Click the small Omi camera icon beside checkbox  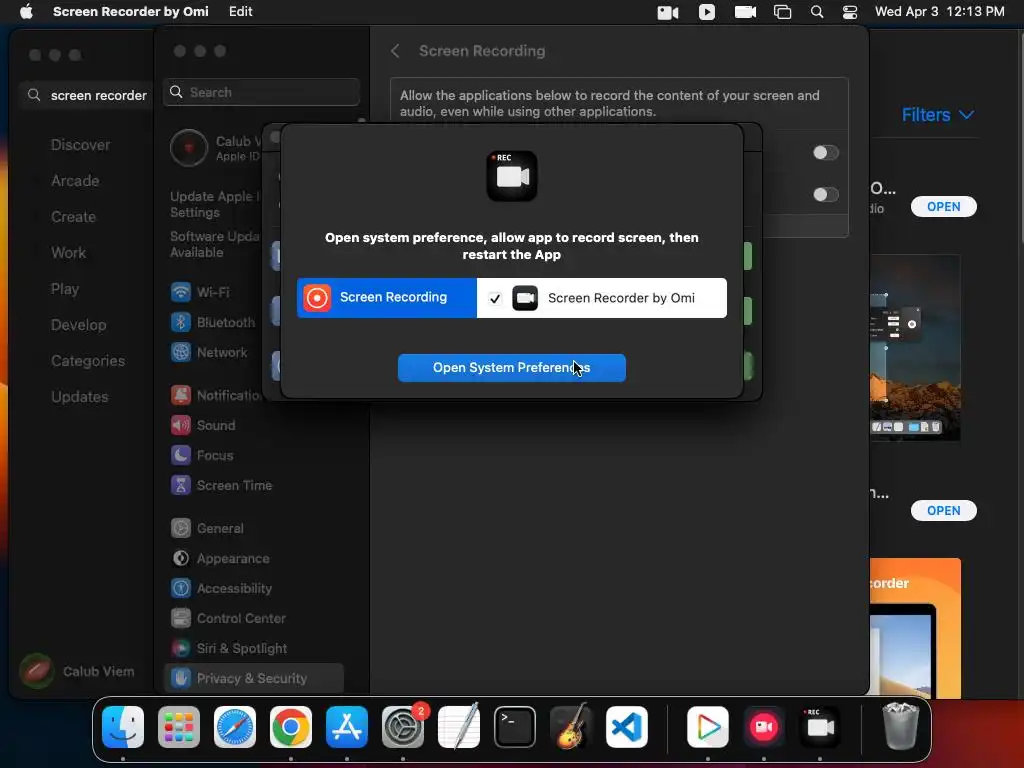click(525, 298)
